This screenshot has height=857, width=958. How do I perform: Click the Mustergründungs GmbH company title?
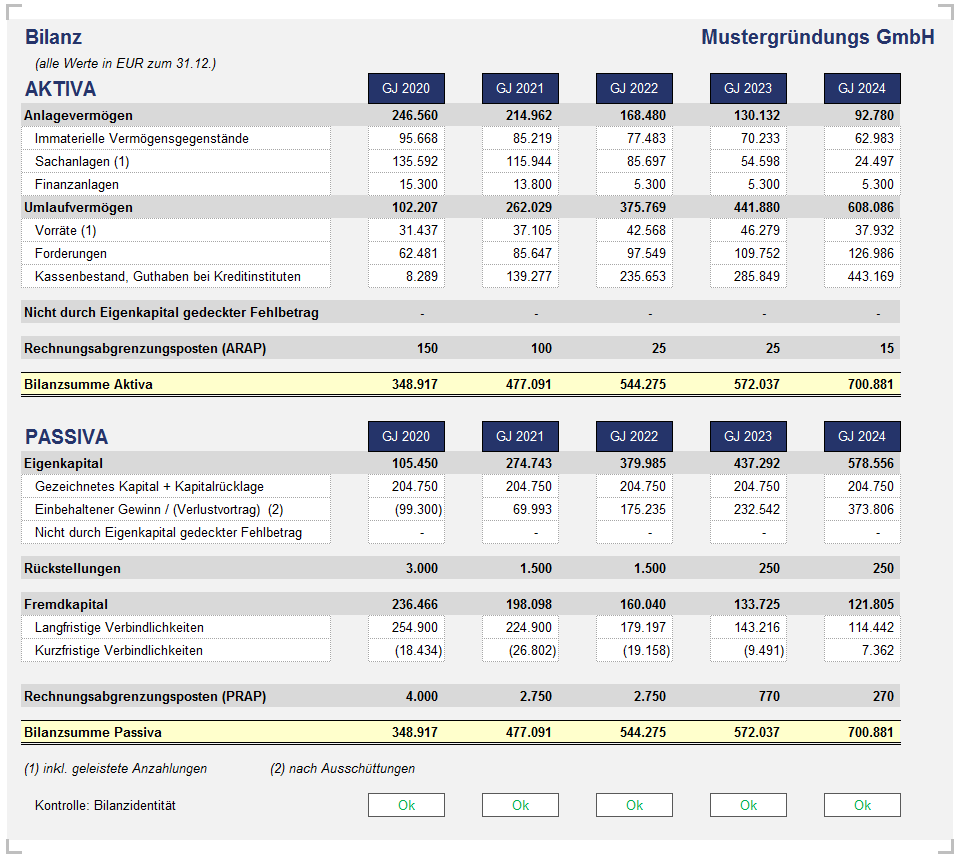point(817,37)
